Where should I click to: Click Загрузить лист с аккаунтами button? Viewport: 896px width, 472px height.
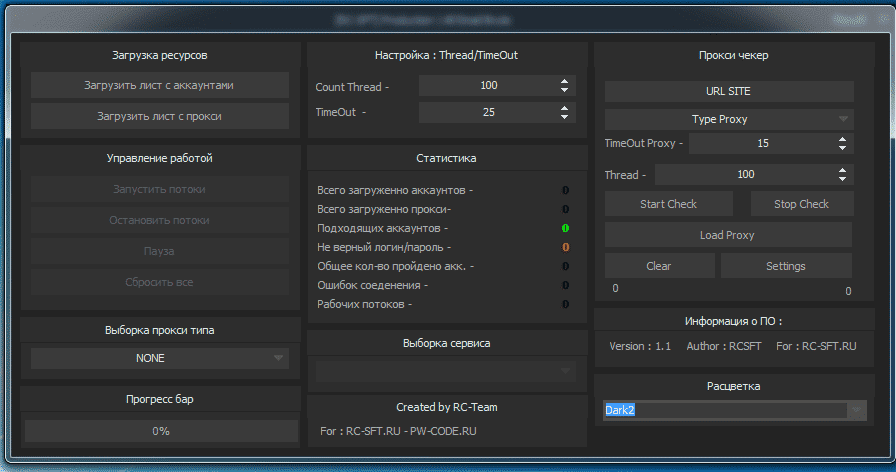159,85
